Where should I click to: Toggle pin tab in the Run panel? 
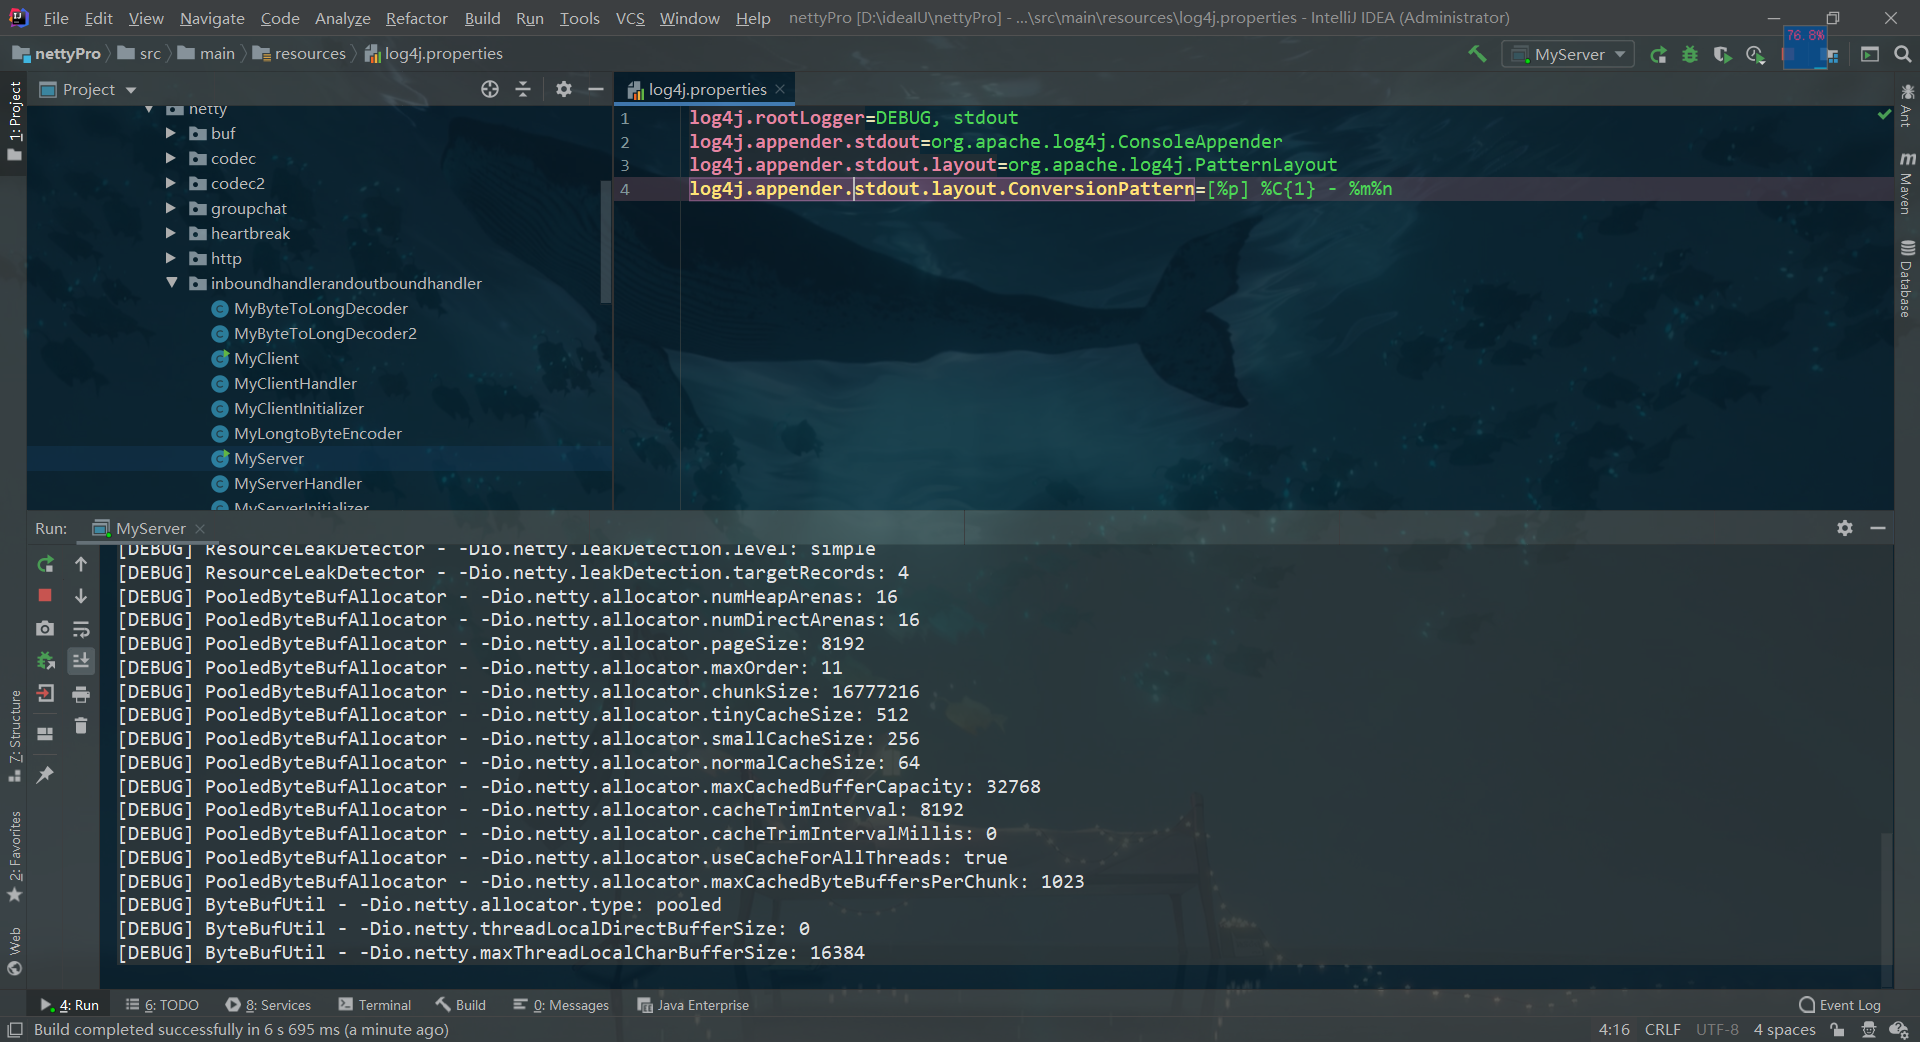pyautogui.click(x=45, y=774)
